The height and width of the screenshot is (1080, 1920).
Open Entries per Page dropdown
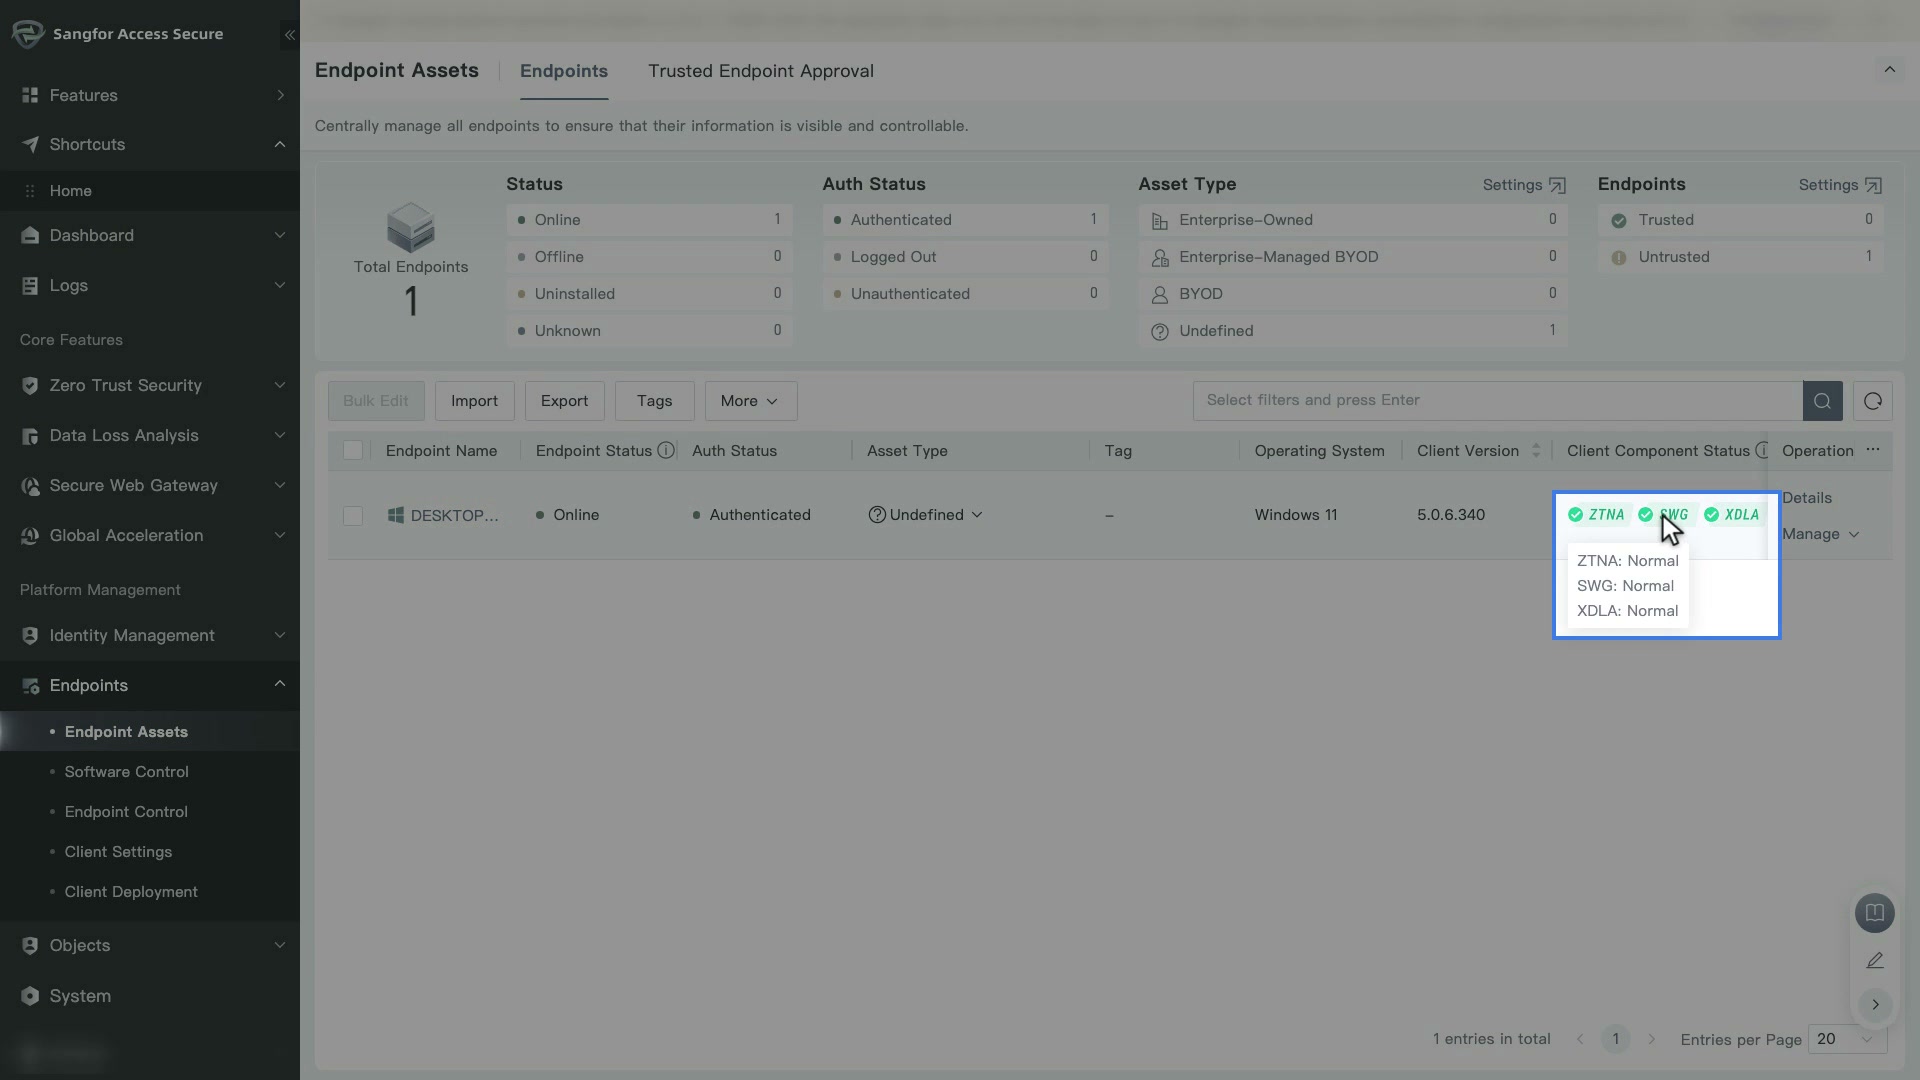[1847, 1039]
